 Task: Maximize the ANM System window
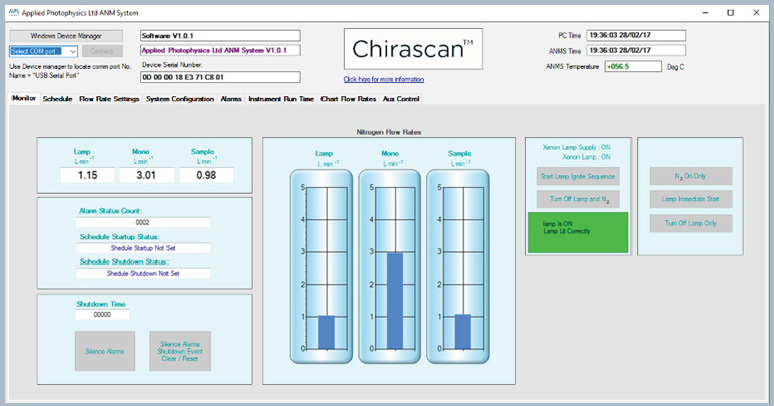[x=731, y=13]
